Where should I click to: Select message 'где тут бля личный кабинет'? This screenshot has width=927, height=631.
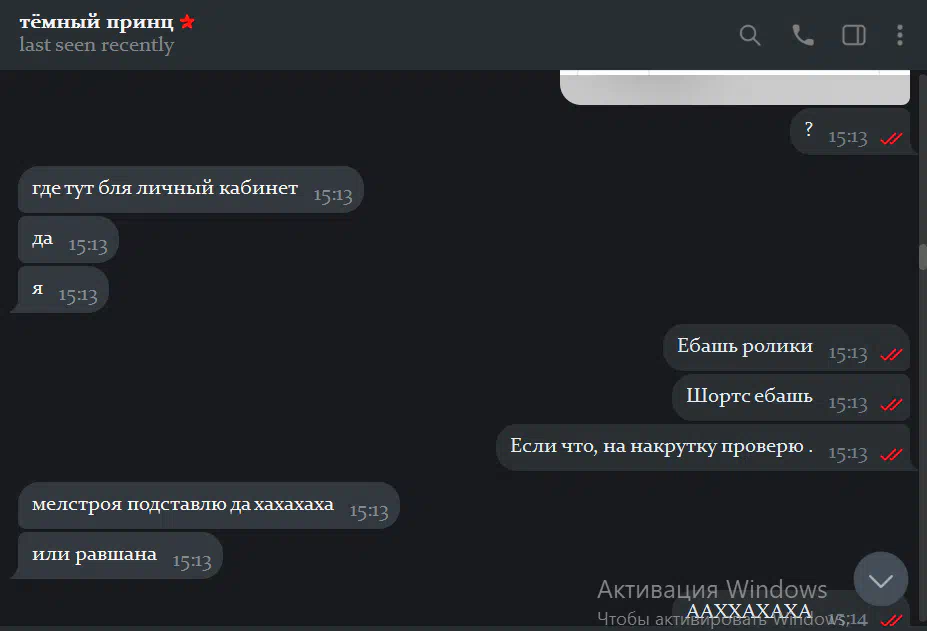click(190, 189)
